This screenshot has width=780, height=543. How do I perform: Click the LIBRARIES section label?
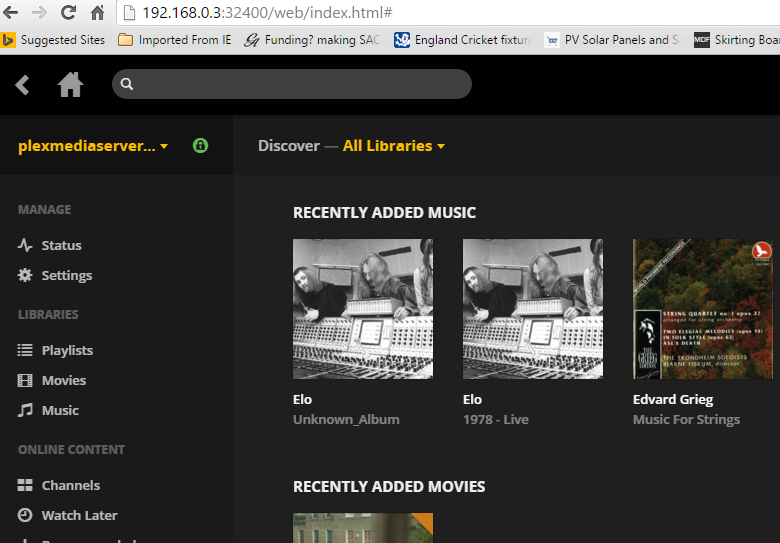[48, 314]
